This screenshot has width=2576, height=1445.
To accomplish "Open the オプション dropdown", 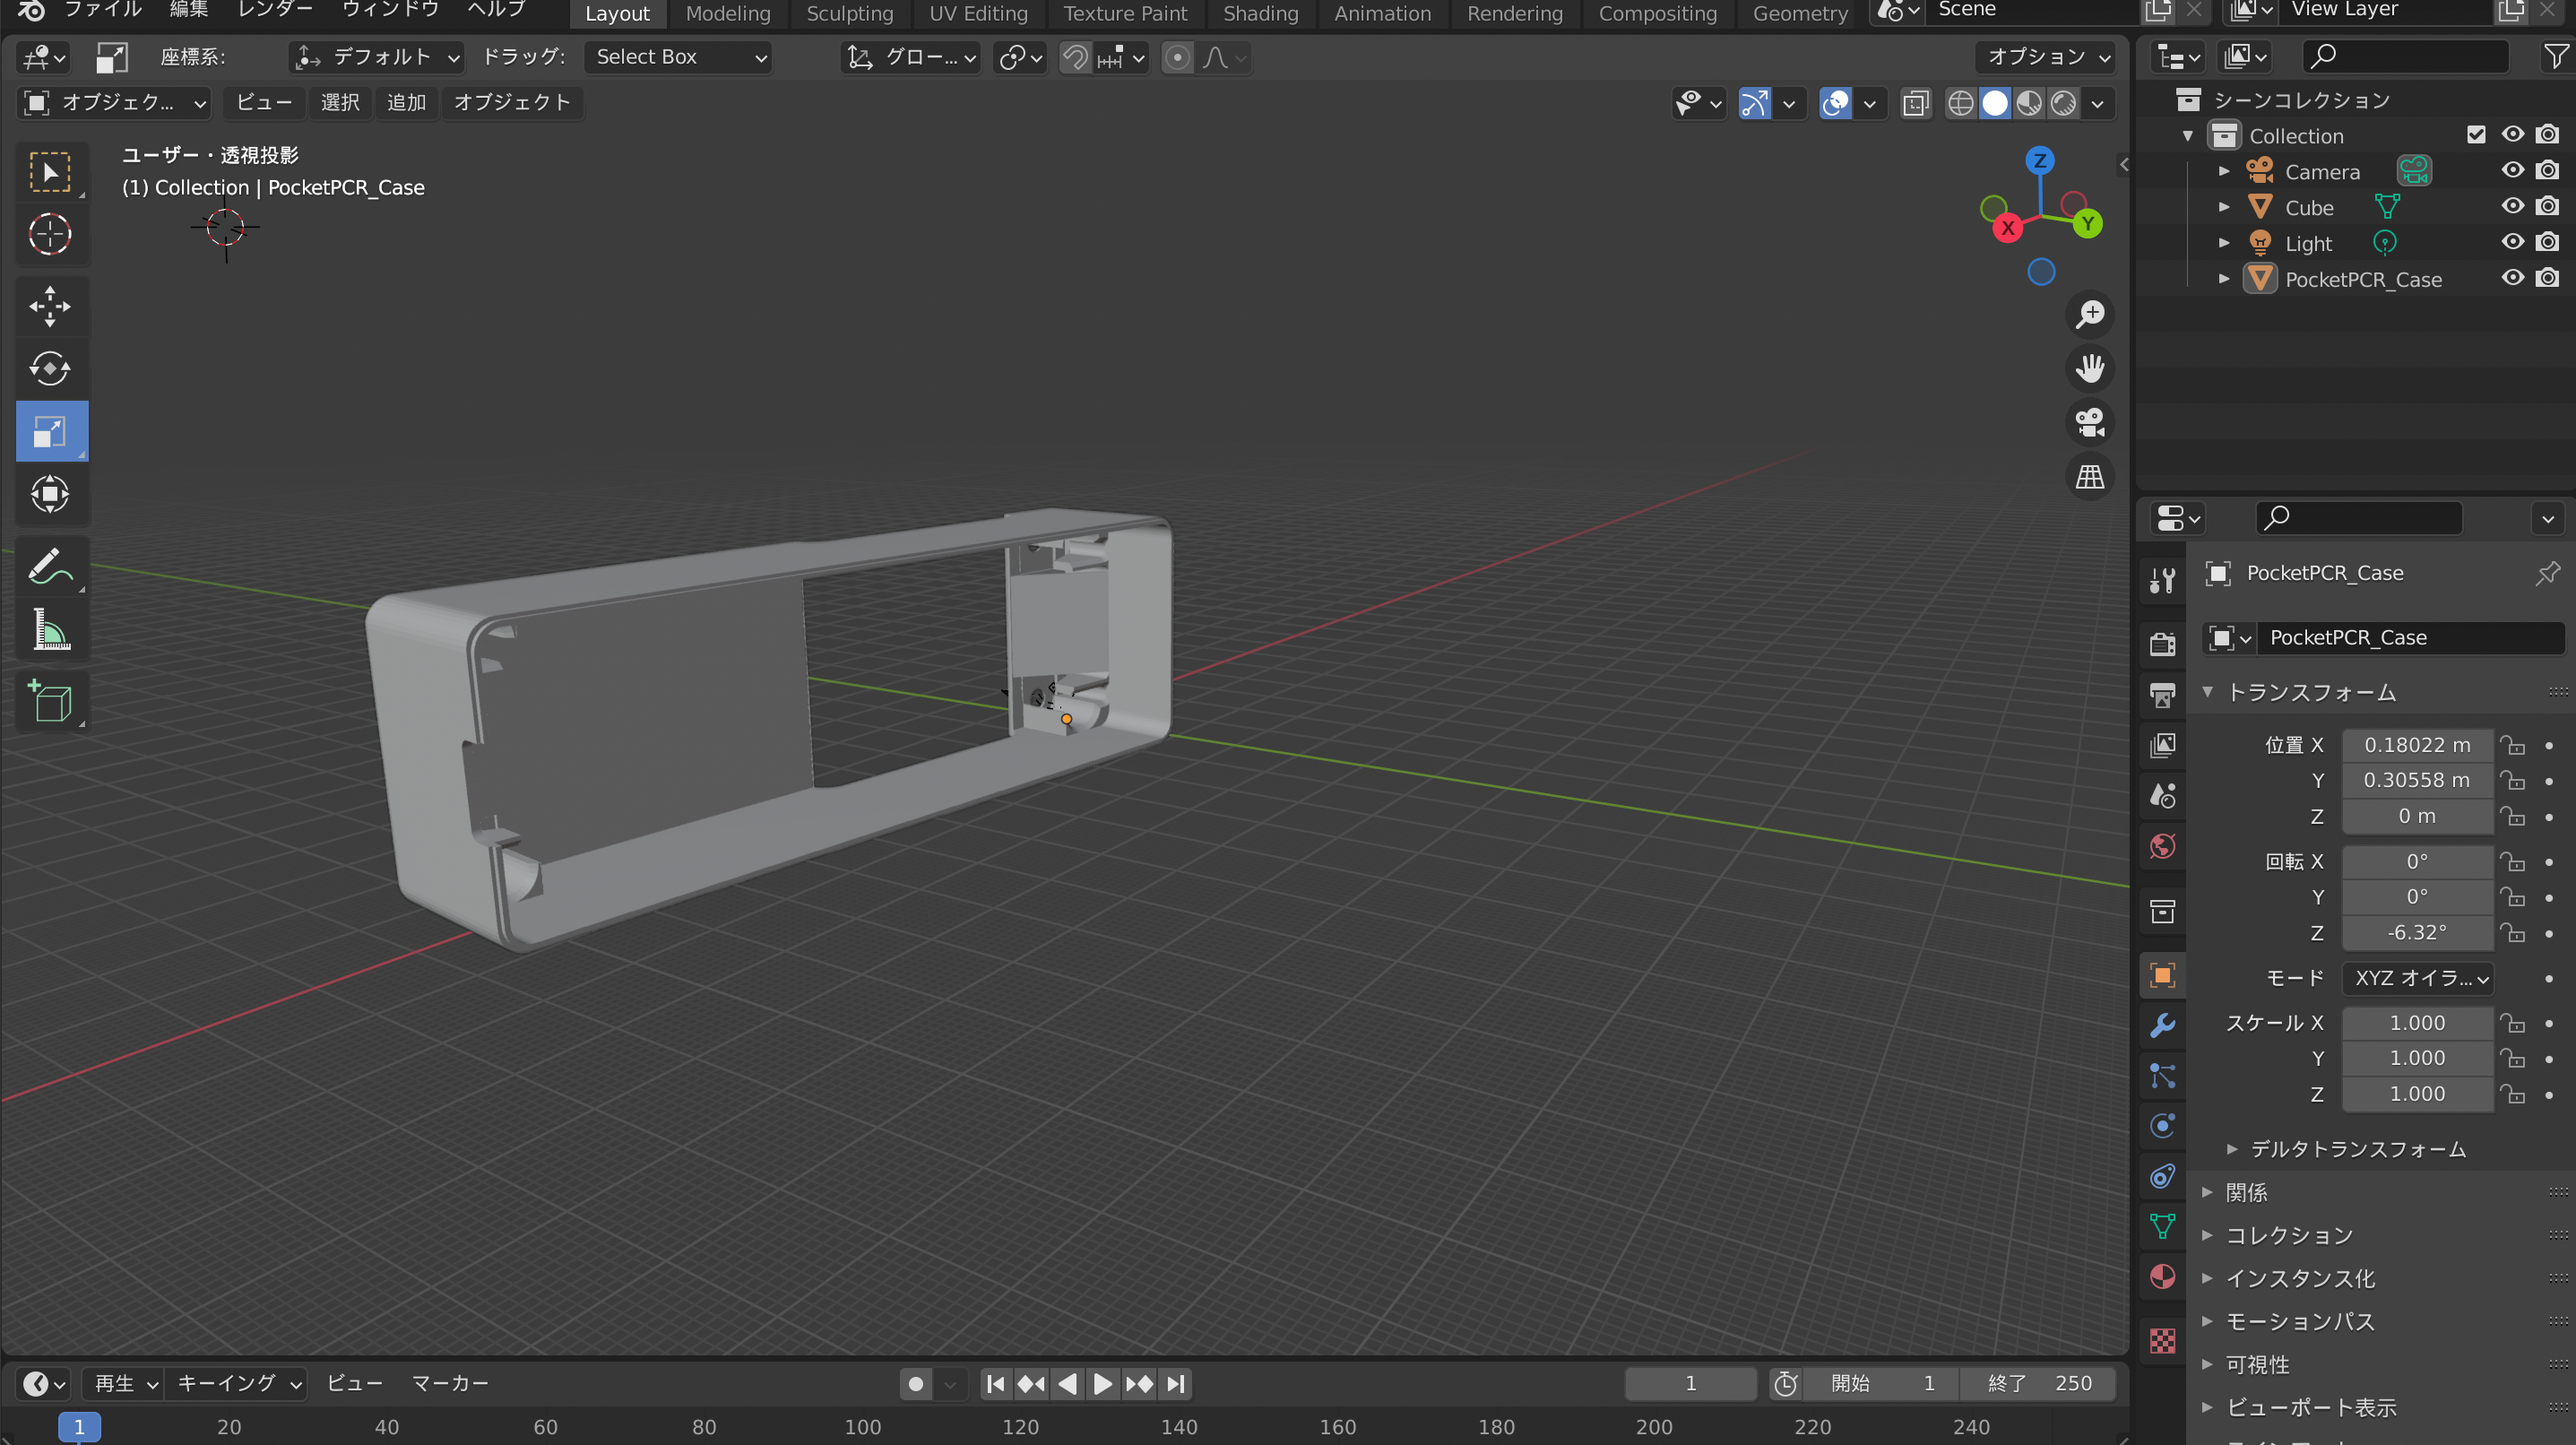I will 2045,58.
